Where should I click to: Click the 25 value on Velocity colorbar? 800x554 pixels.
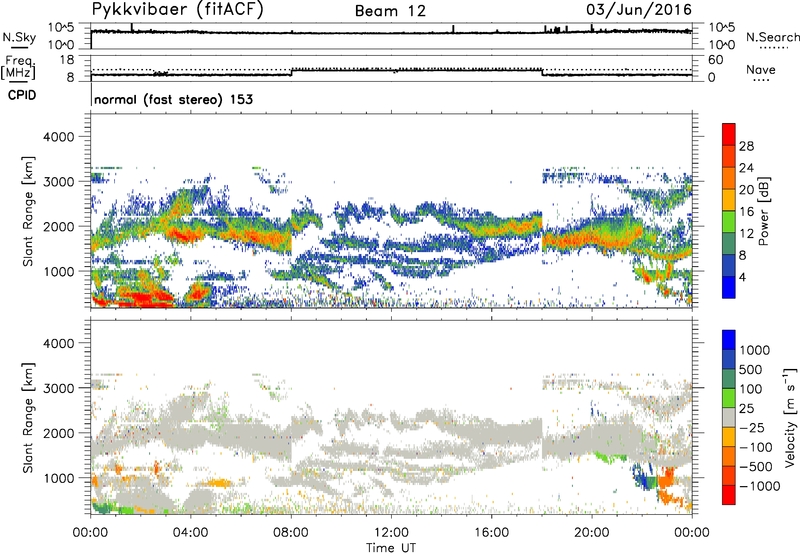click(x=747, y=409)
